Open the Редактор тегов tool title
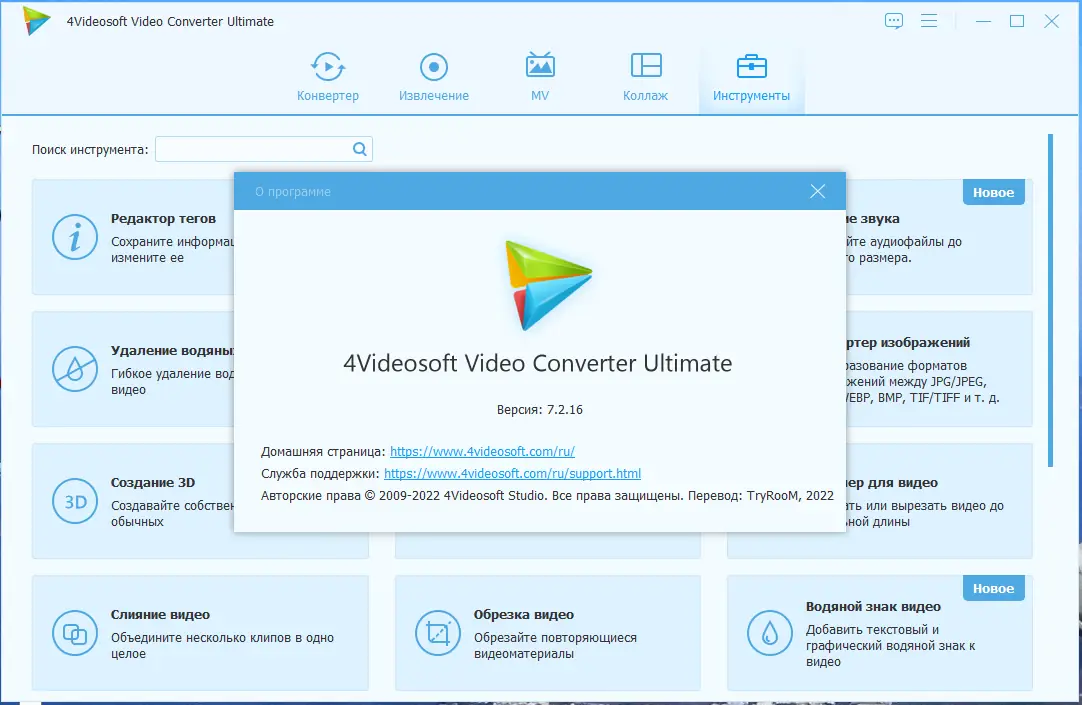Screen dimensions: 1082x705 pos(163,219)
